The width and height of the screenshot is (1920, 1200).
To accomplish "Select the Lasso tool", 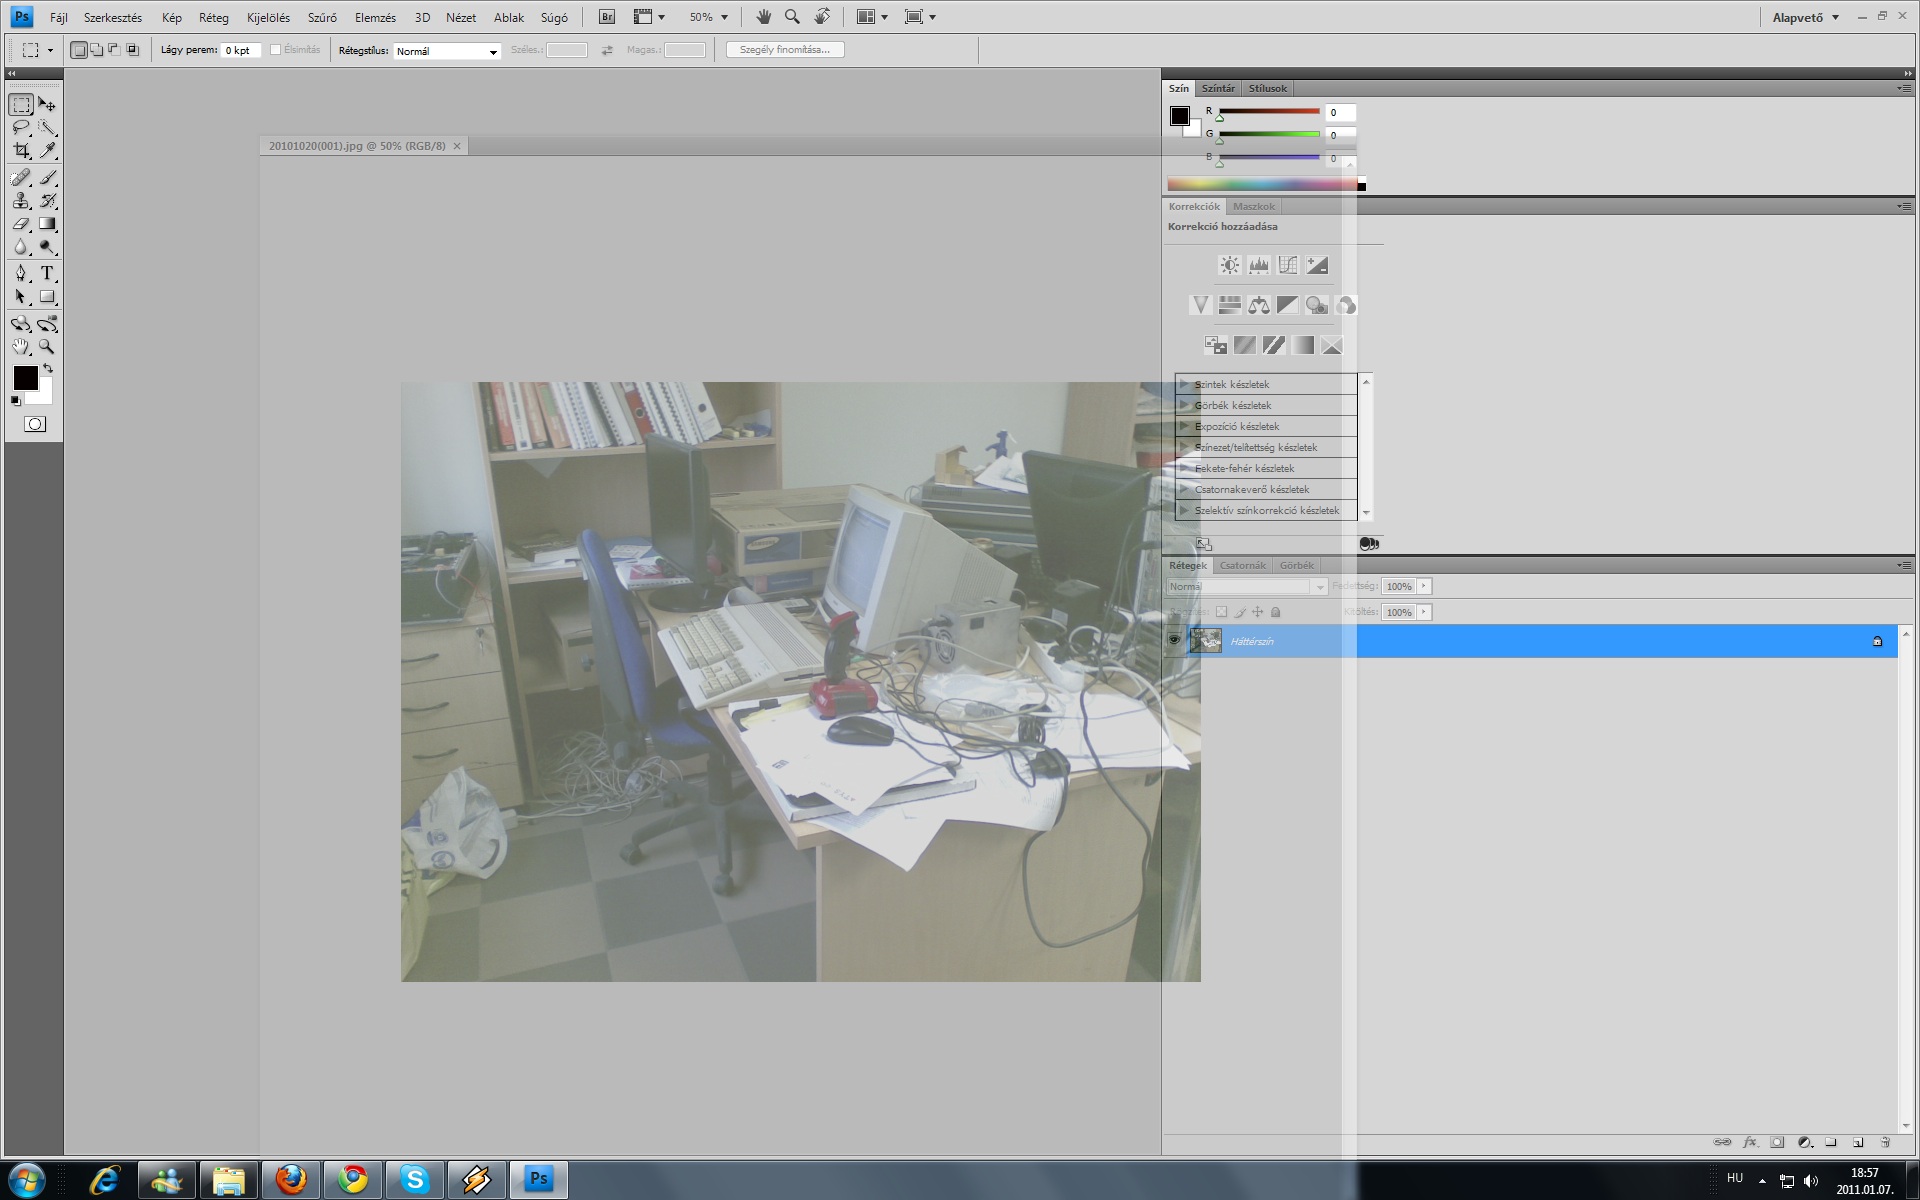I will pos(21,128).
